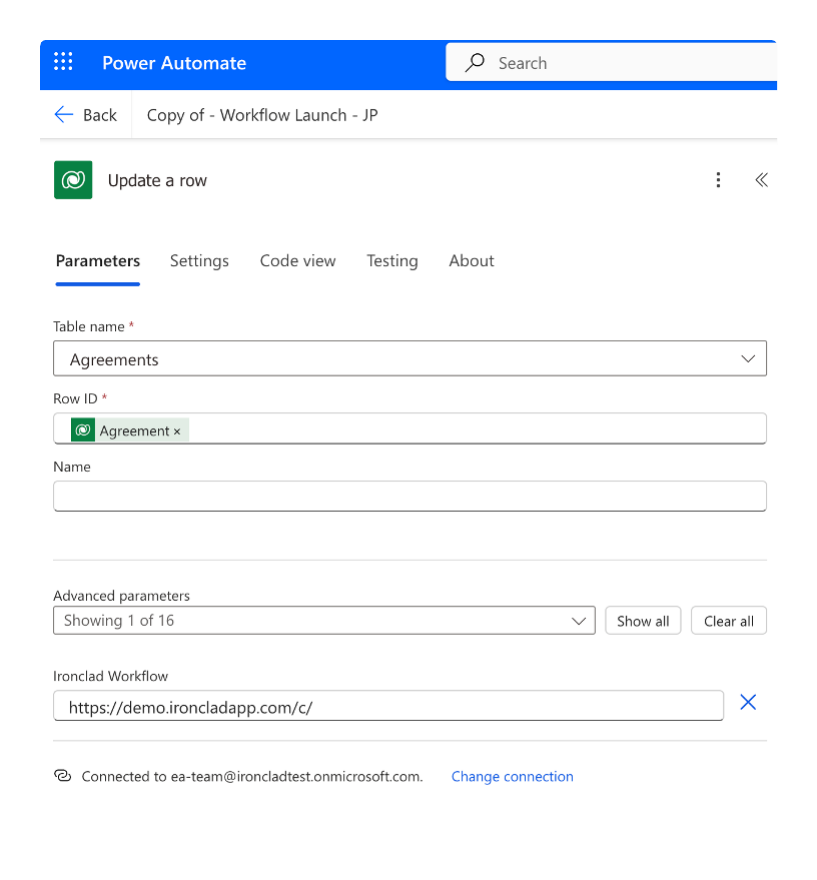817x880 pixels.
Task: Open the Testing tab
Action: click(392, 261)
